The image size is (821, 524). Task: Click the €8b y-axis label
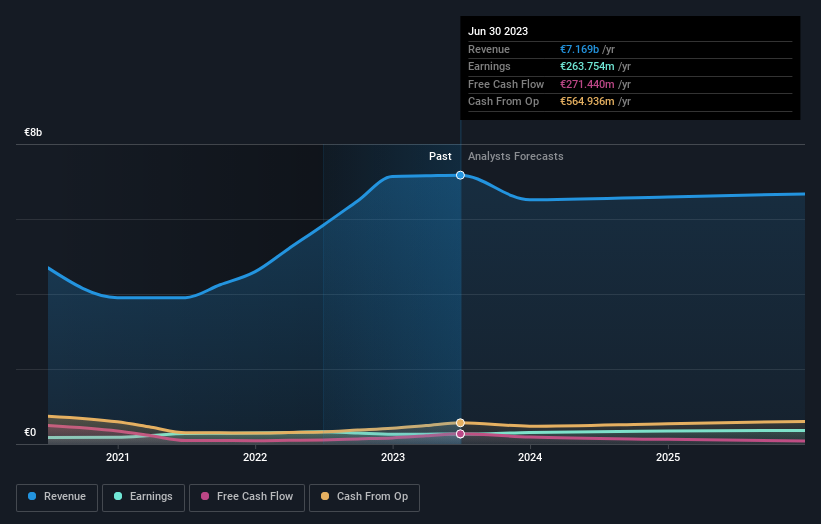(33, 132)
